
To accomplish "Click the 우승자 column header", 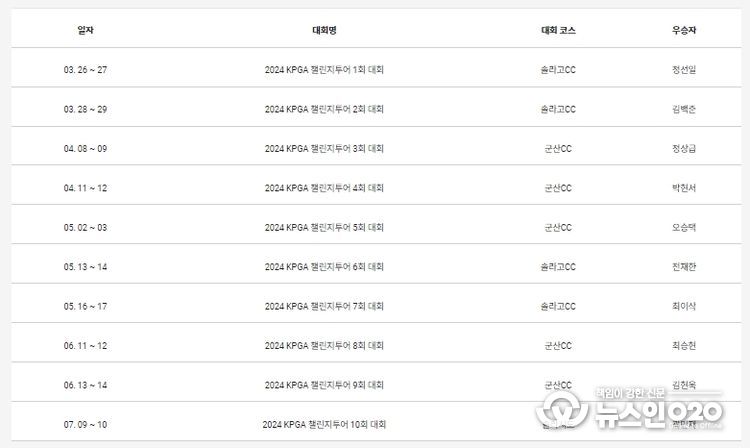I will coord(684,30).
